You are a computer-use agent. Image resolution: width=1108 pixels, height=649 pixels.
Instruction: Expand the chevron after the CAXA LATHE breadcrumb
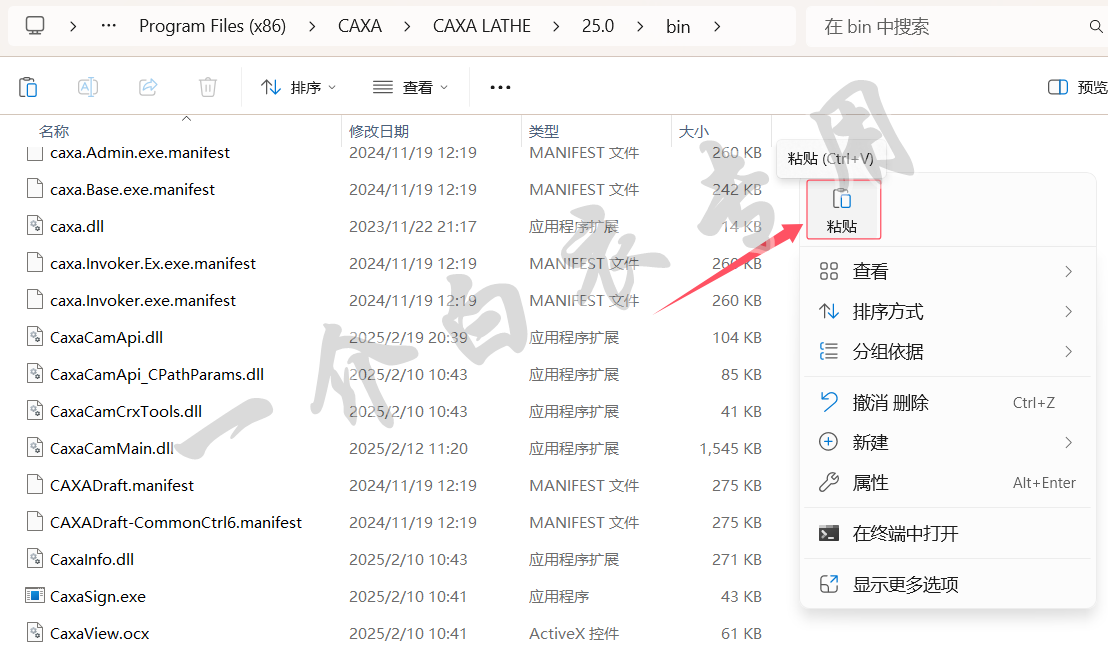click(556, 26)
